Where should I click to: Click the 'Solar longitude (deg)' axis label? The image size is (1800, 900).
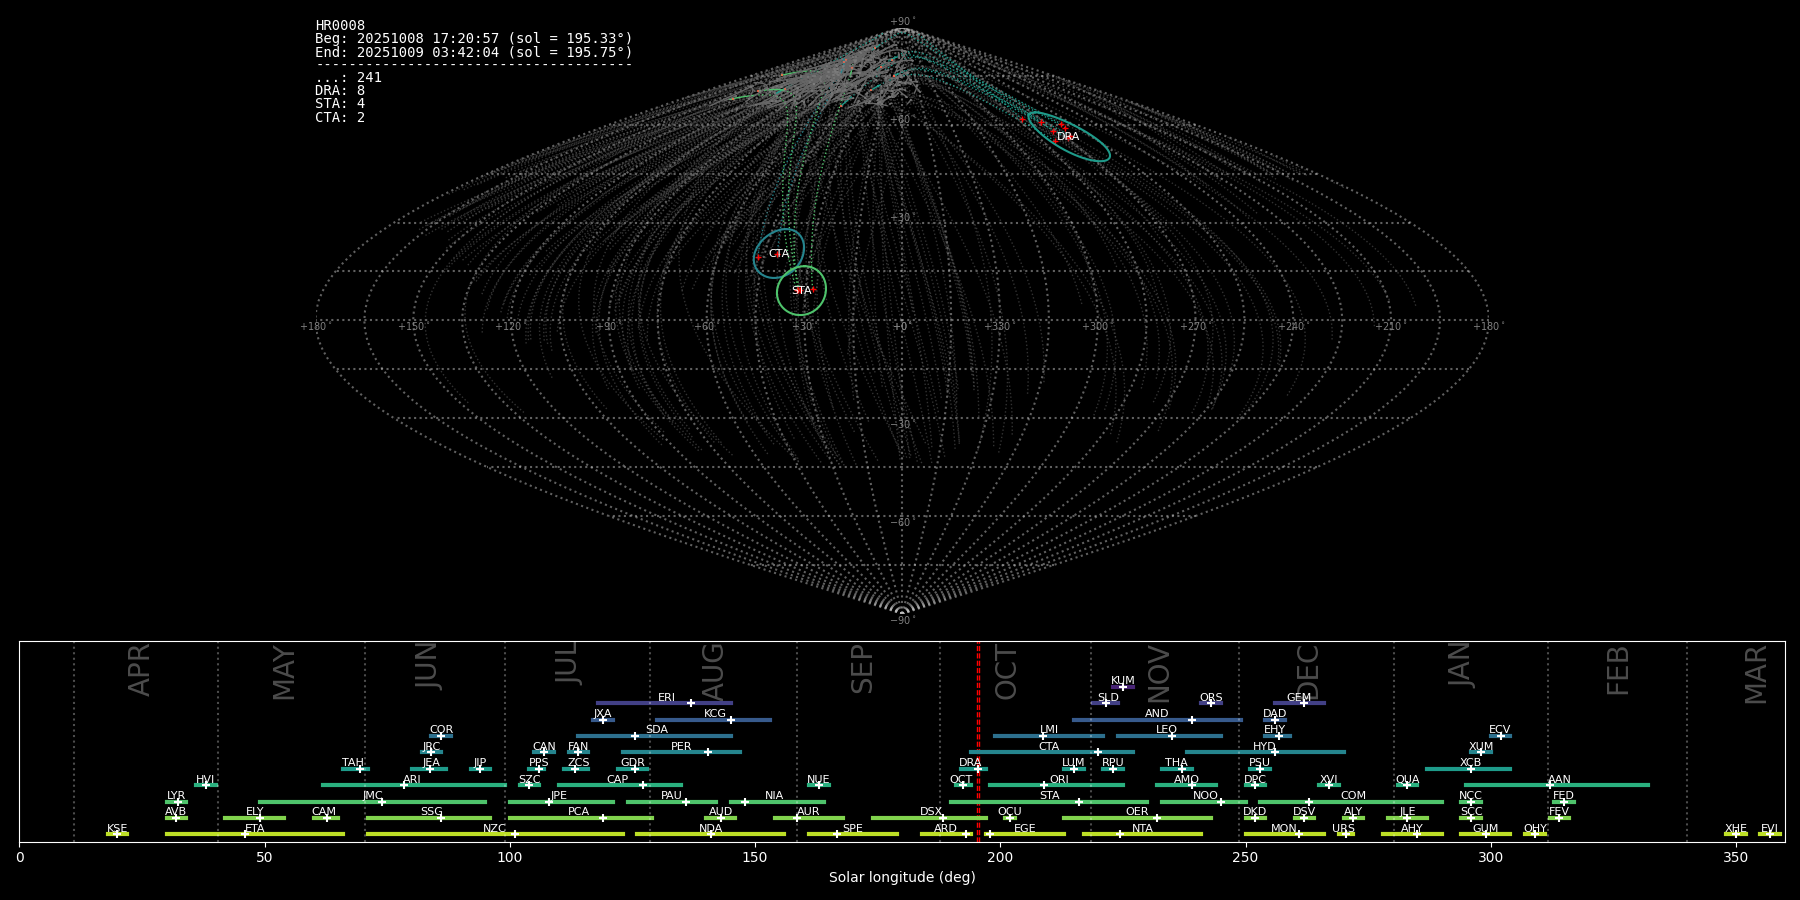(902, 878)
